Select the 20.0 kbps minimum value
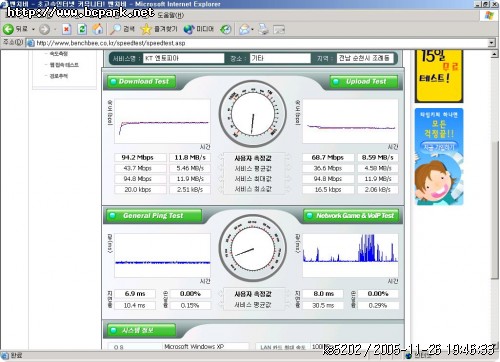 click(138, 190)
